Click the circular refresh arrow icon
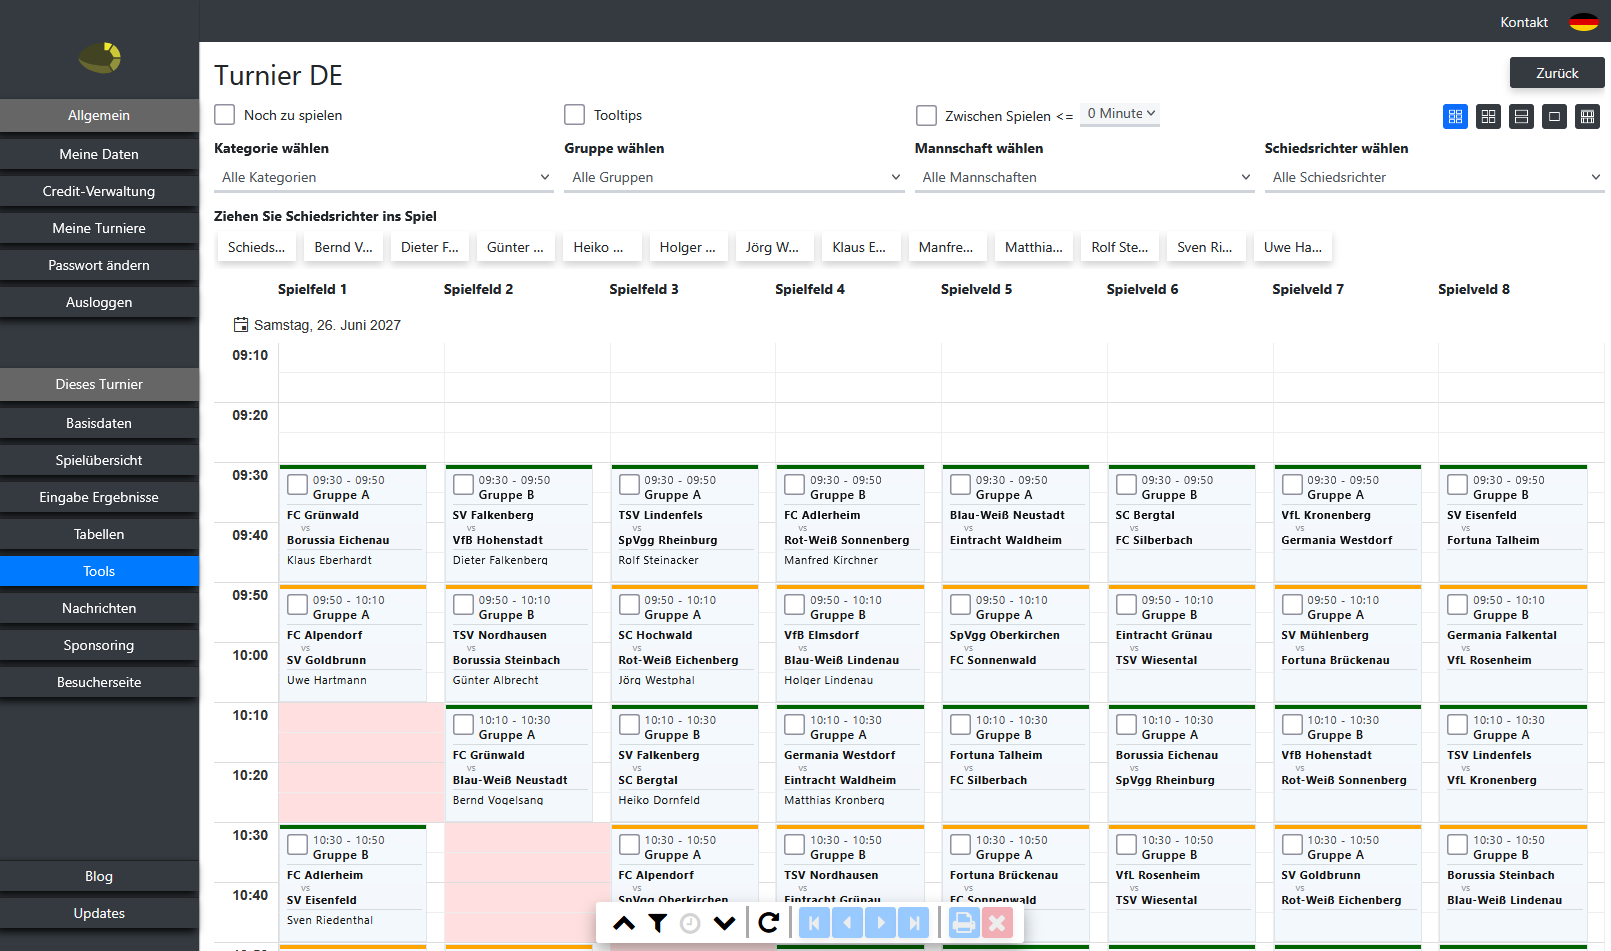 [x=768, y=923]
